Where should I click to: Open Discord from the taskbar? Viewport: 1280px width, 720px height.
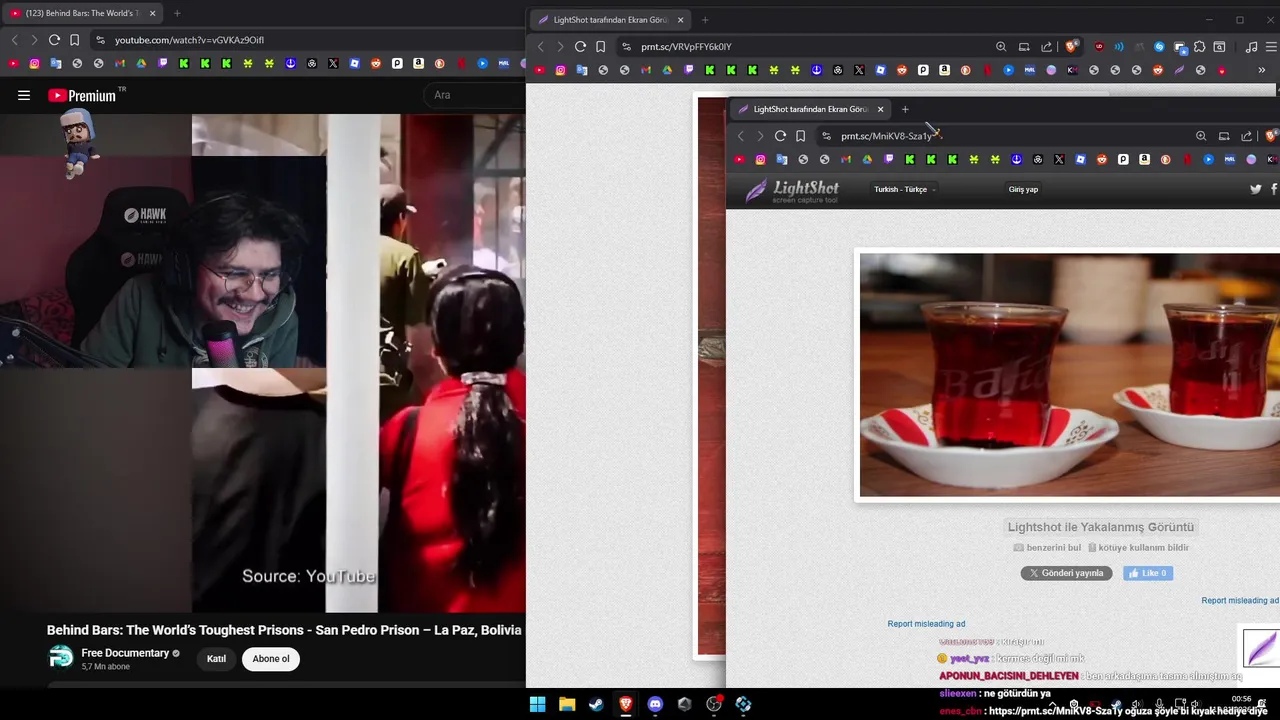(x=655, y=704)
